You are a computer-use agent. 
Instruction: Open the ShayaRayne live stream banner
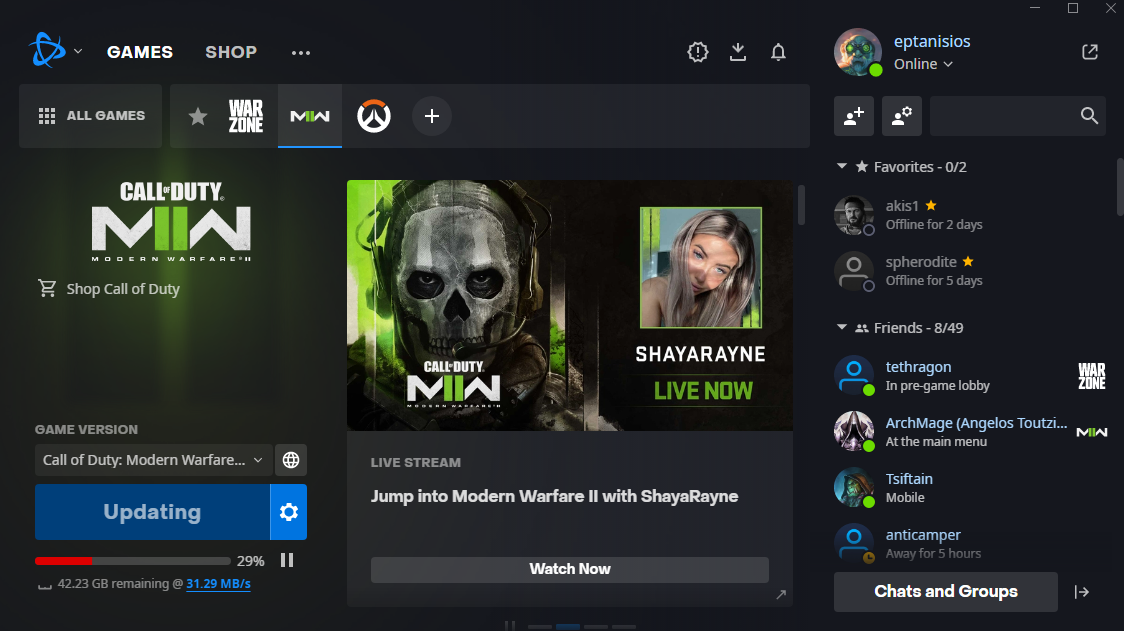pyautogui.click(x=570, y=305)
